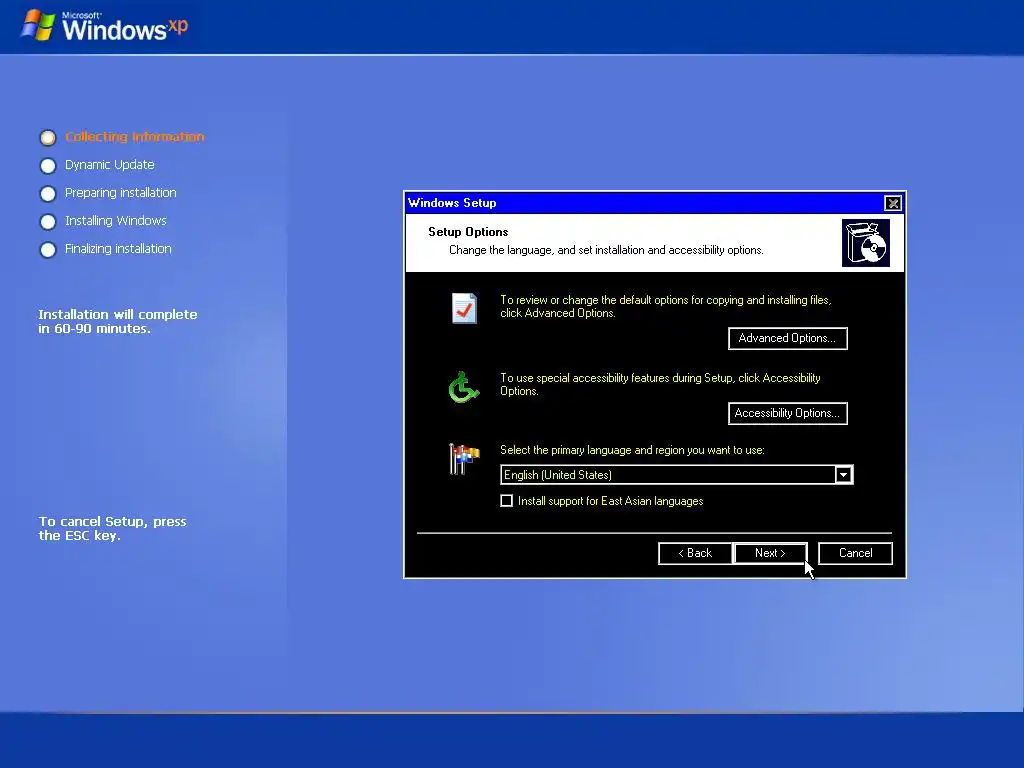This screenshot has width=1024, height=768.
Task: Click the Windows XP logo
Action: 105,26
